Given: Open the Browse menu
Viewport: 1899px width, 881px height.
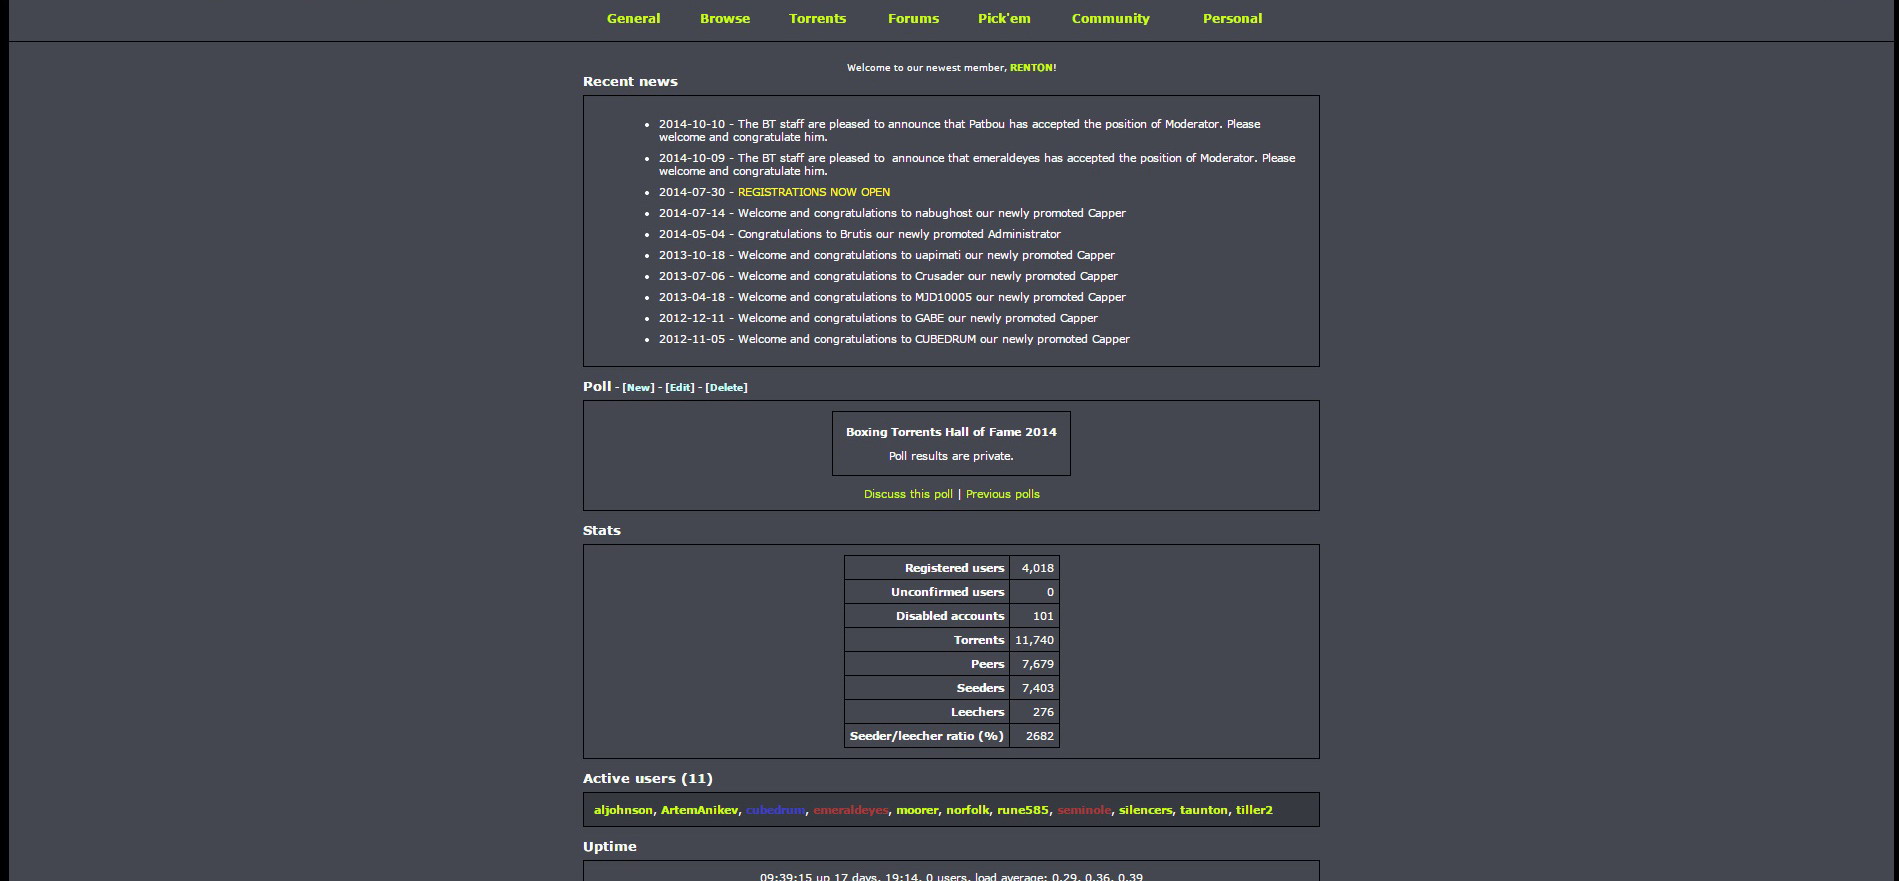Looking at the screenshot, I should tap(725, 18).
